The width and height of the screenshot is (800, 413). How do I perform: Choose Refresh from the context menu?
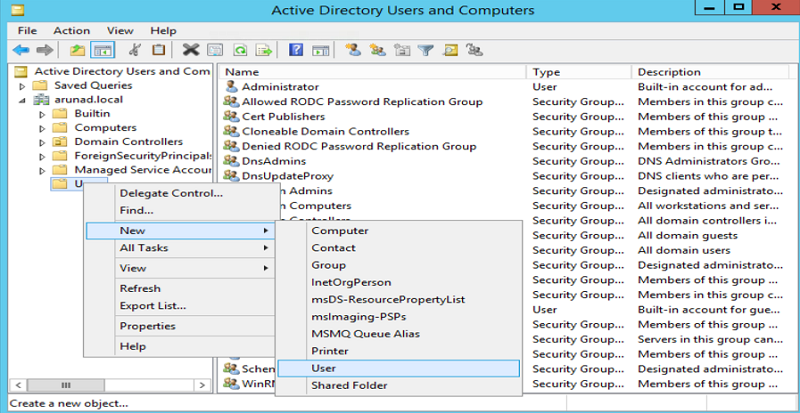179,288
